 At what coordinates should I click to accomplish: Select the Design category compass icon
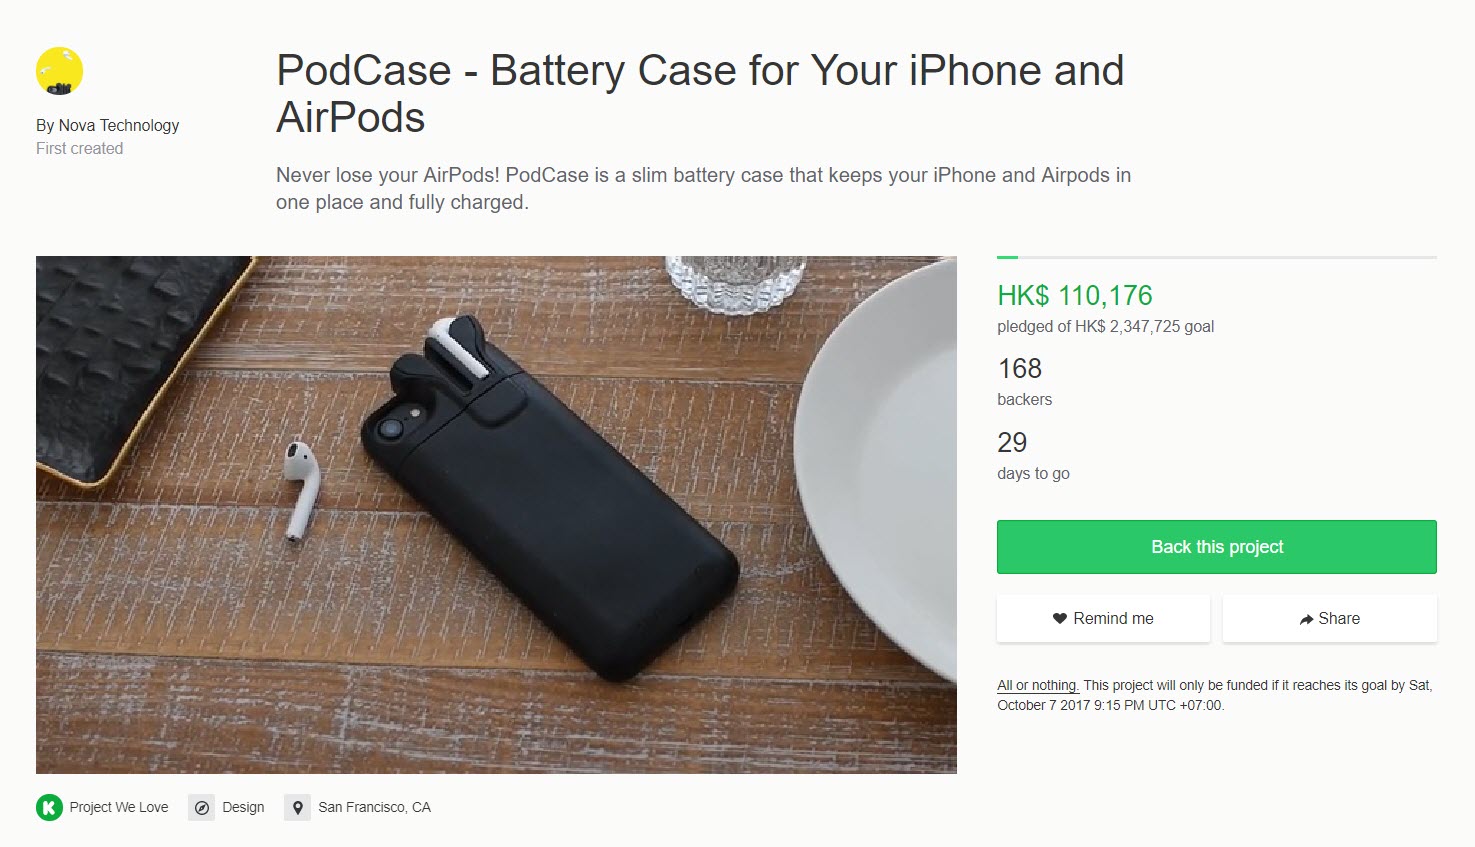click(x=202, y=807)
